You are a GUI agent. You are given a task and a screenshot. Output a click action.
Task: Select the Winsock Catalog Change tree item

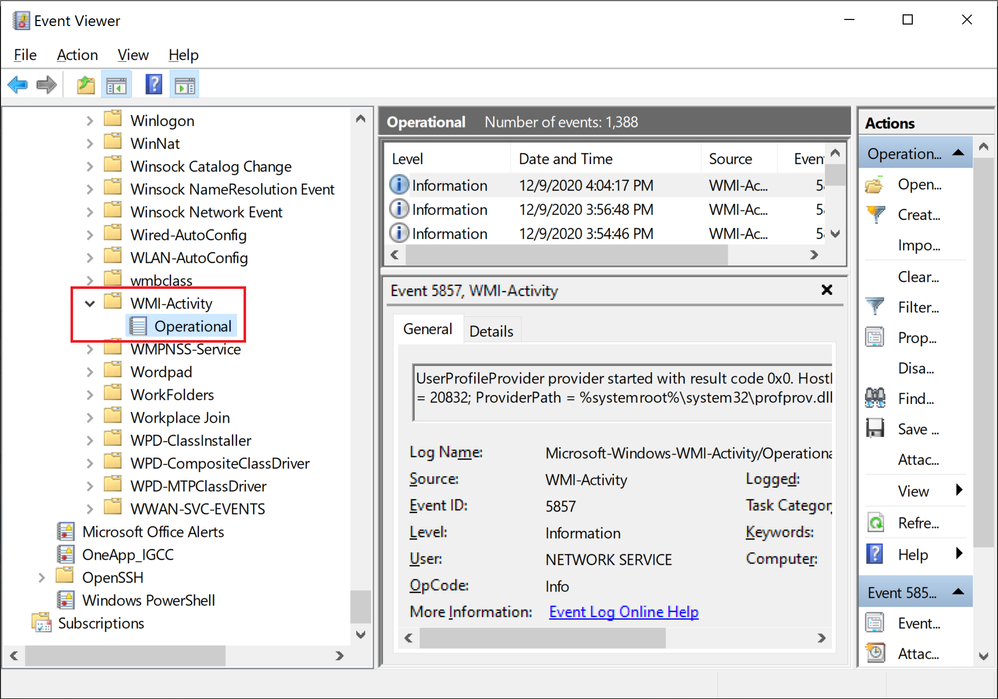pos(211,166)
